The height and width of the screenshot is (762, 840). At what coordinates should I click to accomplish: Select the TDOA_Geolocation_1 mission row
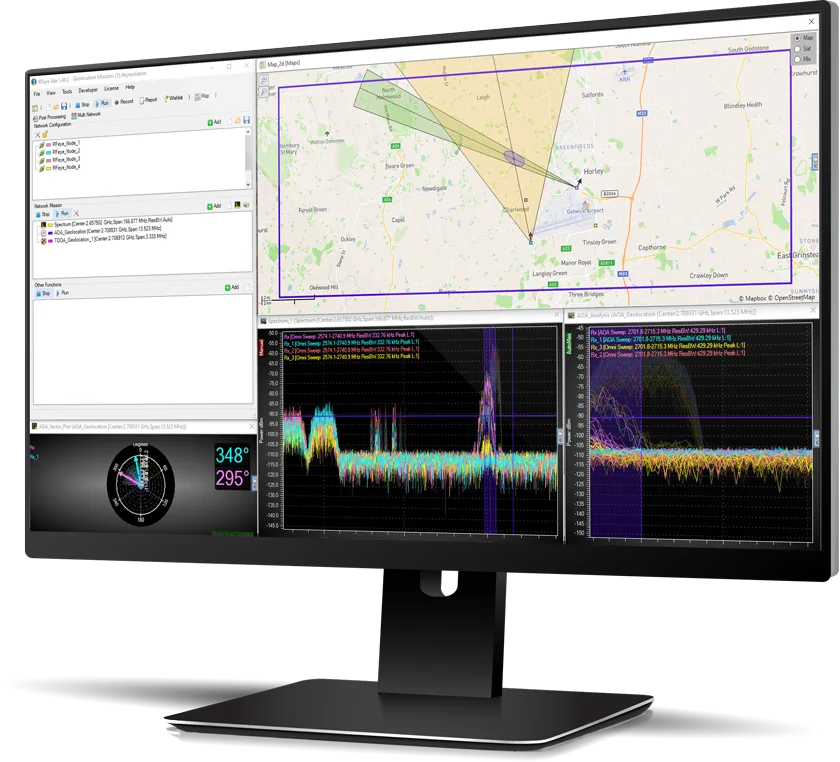[x=103, y=240]
